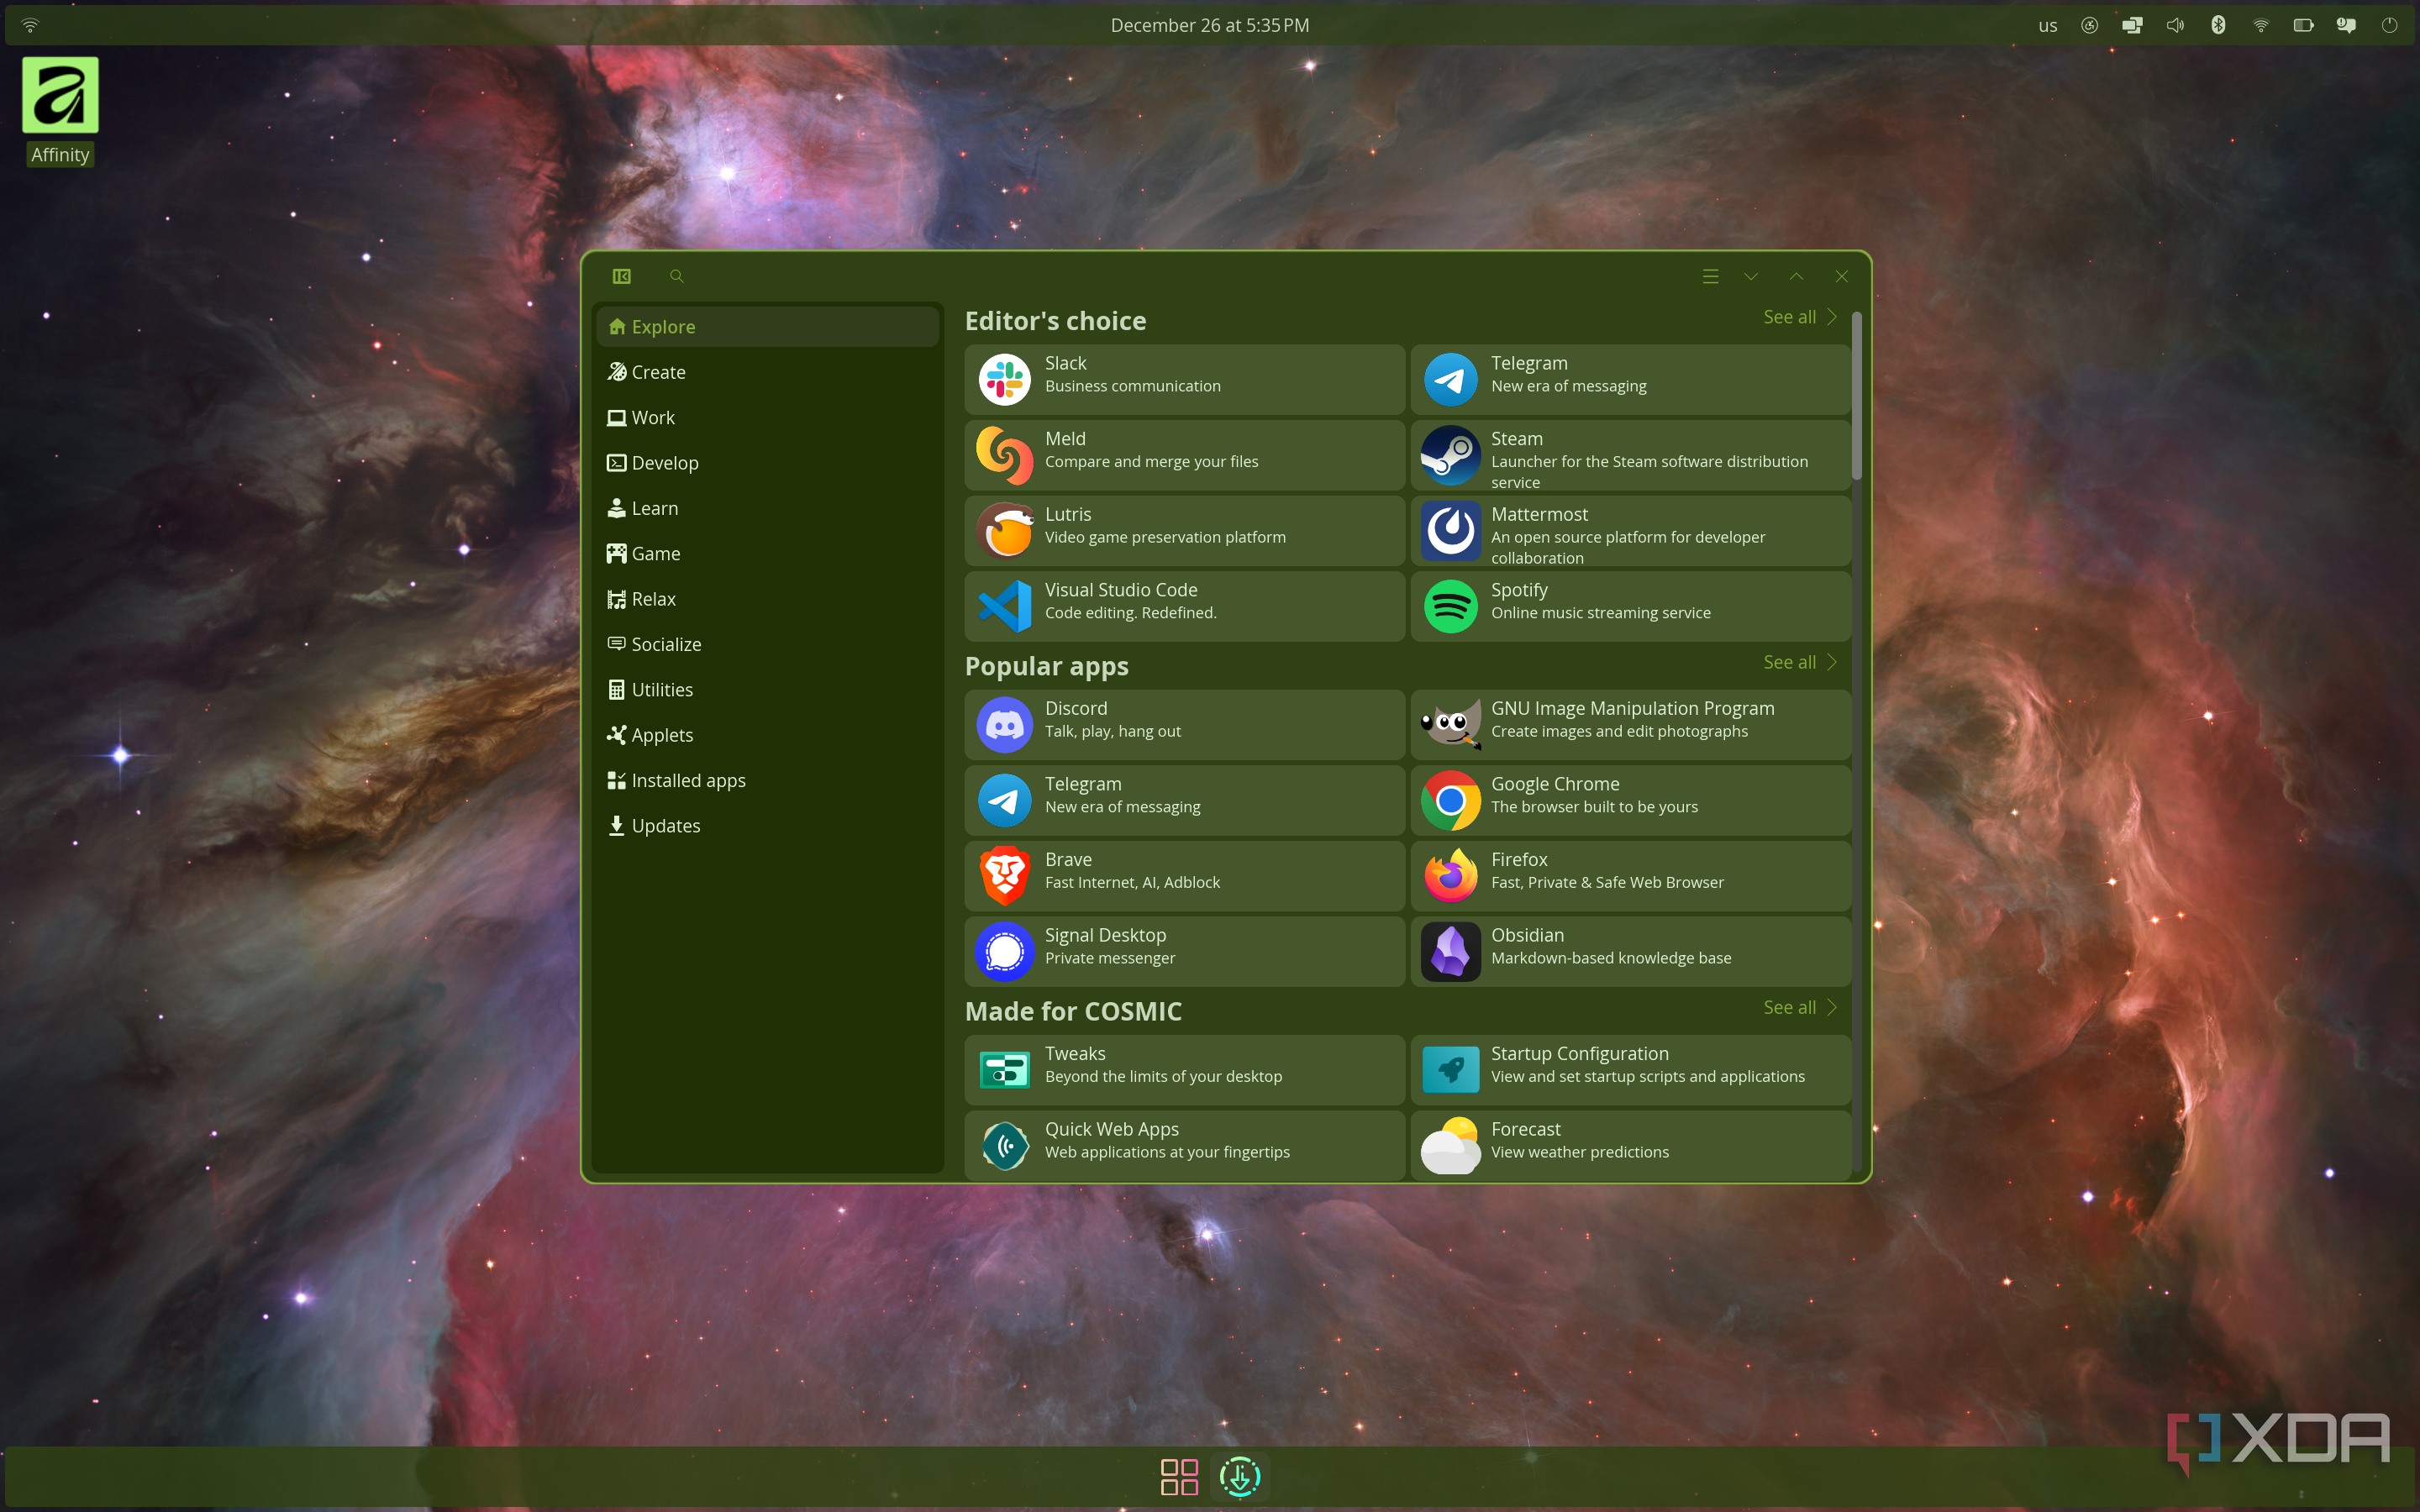Open the Installed apps page
The width and height of the screenshot is (2420, 1512).
click(768, 780)
